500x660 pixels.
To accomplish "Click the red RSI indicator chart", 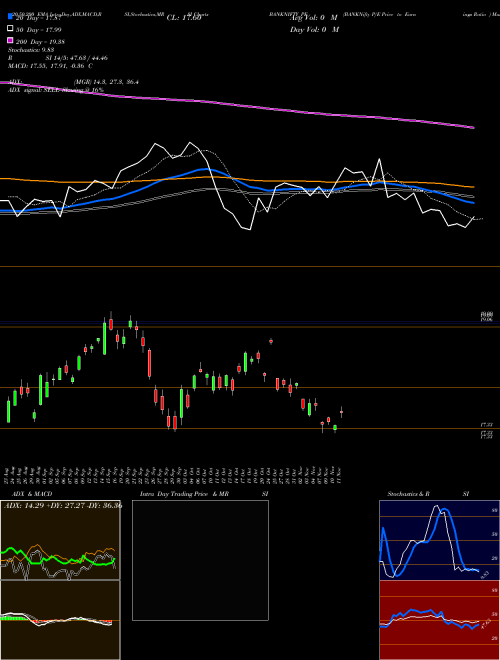I will [439, 620].
